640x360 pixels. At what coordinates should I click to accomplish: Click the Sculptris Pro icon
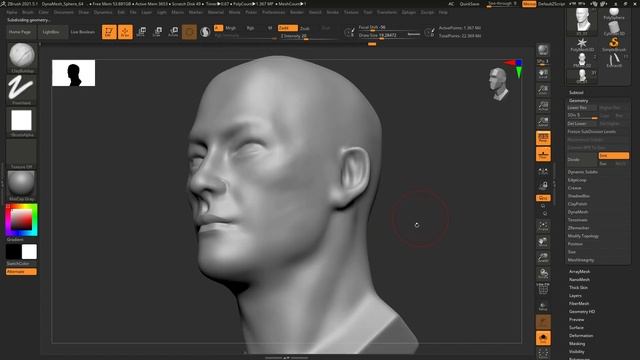coord(205,32)
